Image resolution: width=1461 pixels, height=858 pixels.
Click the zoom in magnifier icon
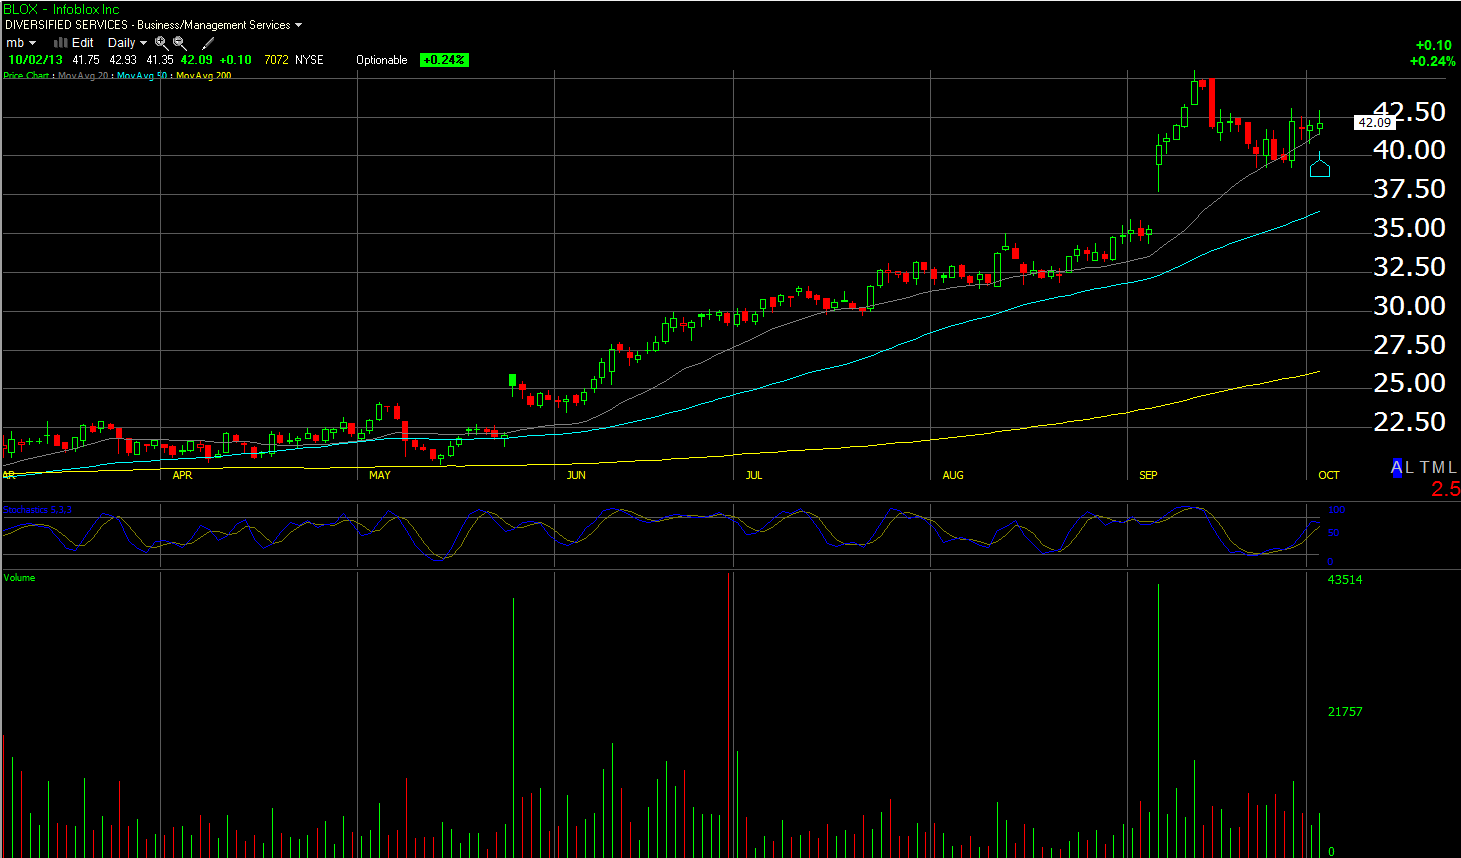(x=161, y=43)
